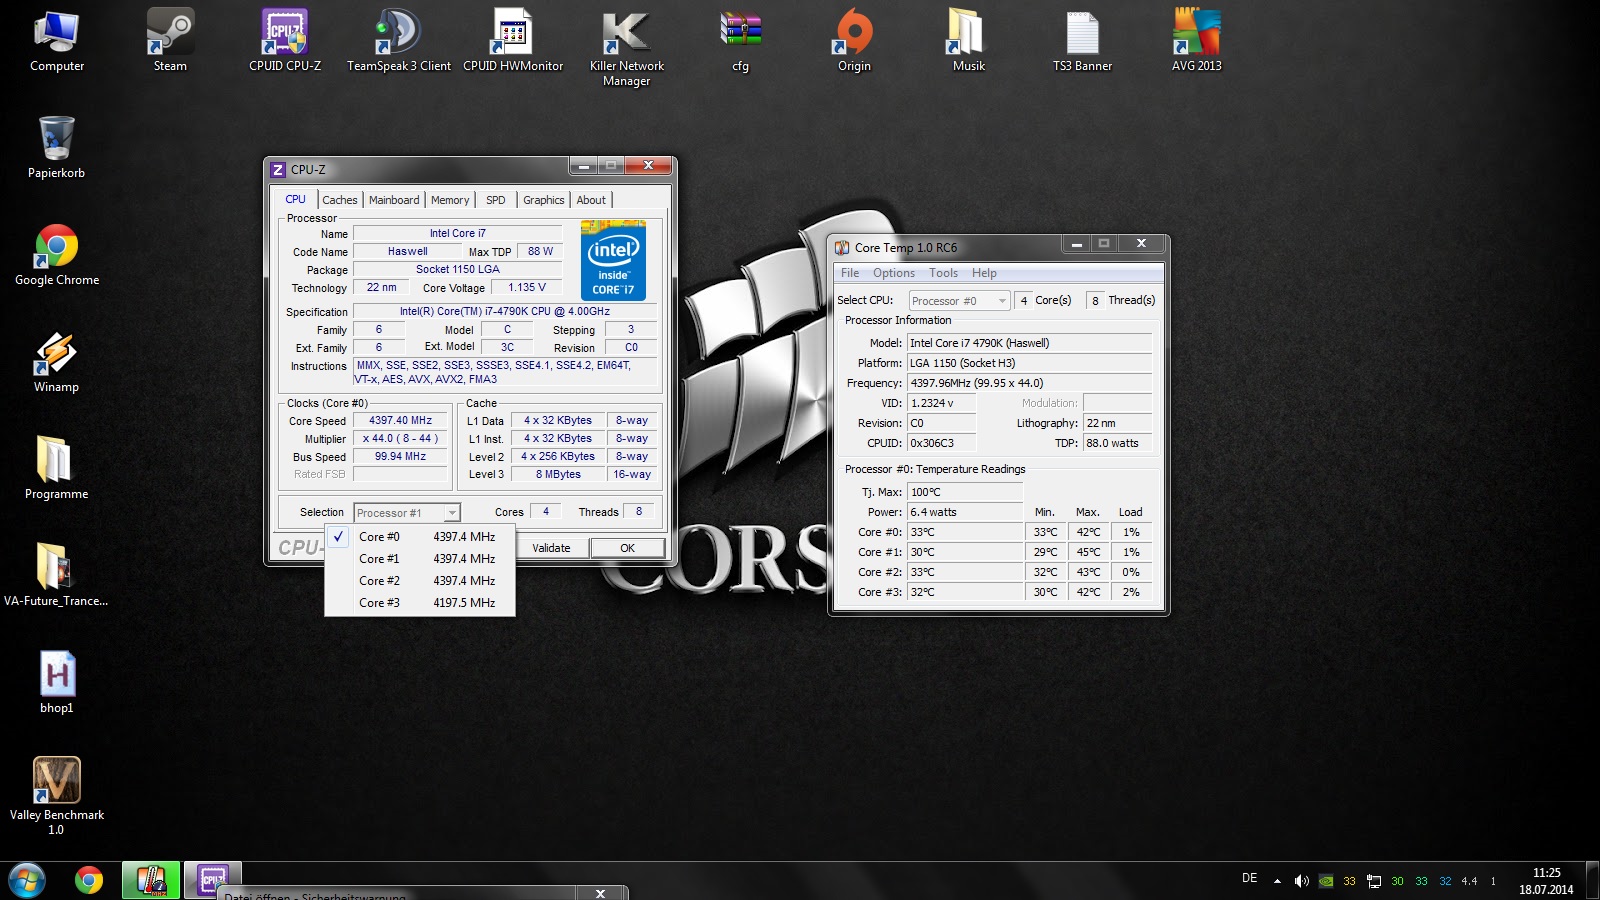
Task: Select the TeamSpeak 3 Client desktop shortcut
Action: coord(399,40)
